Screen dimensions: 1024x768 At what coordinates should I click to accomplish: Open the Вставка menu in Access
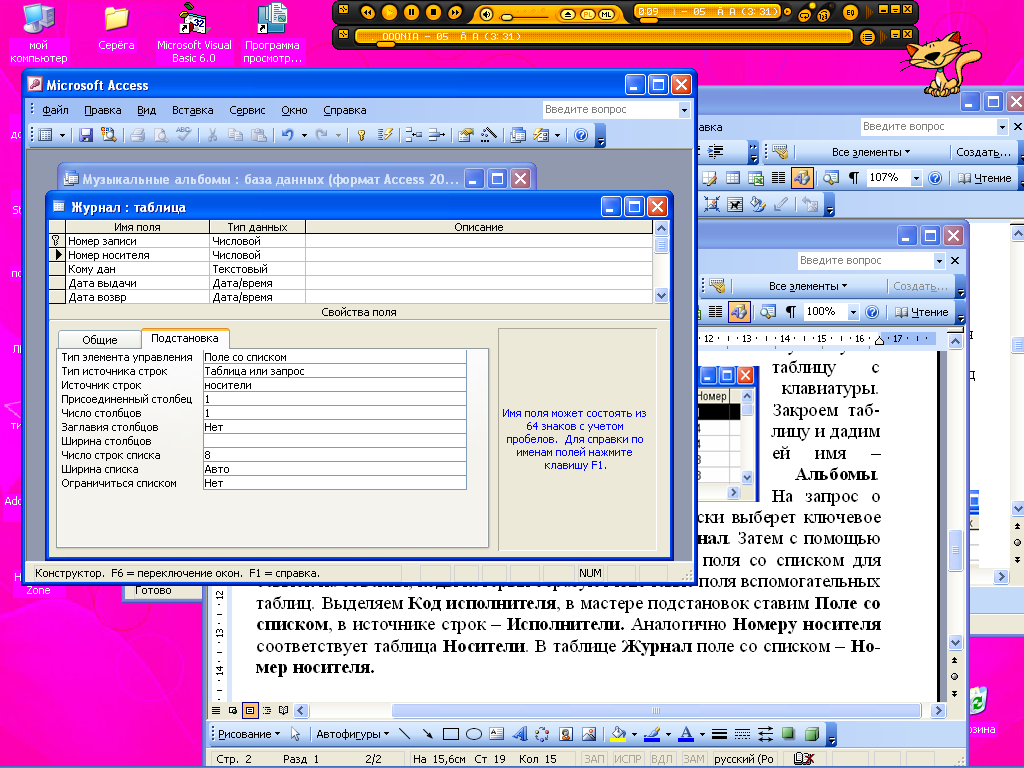pos(193,110)
